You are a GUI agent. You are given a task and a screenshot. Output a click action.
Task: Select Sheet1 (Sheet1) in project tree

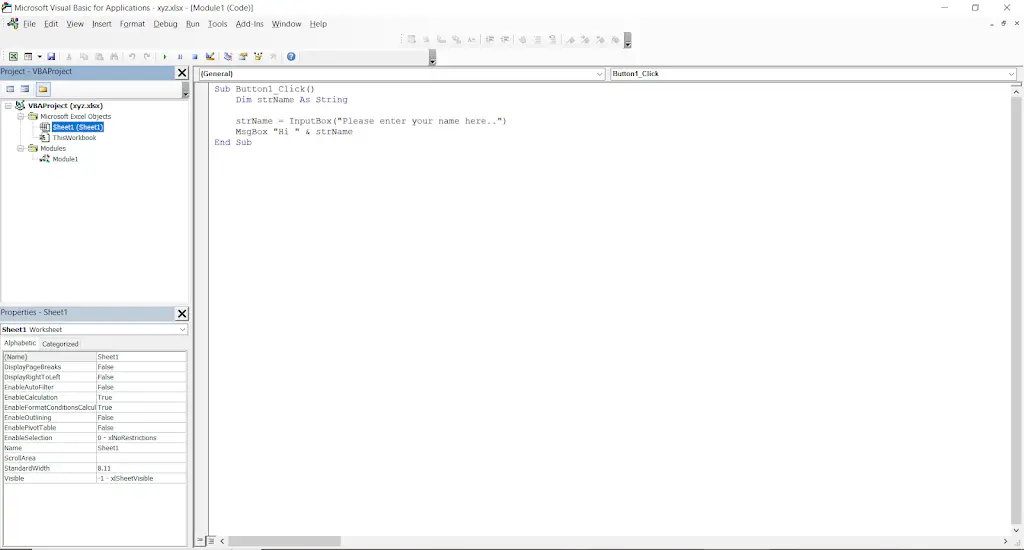[x=78, y=127]
